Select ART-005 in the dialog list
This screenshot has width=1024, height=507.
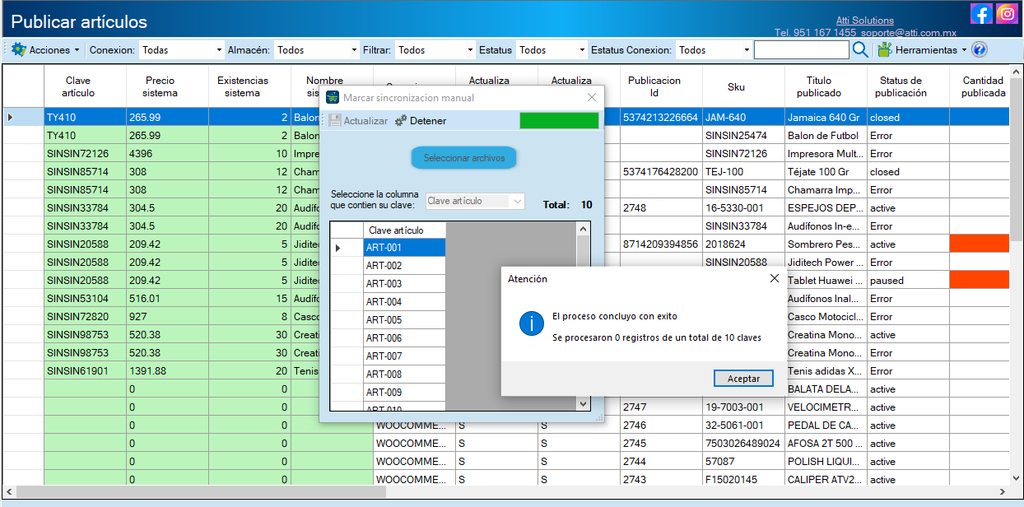pyautogui.click(x=404, y=320)
